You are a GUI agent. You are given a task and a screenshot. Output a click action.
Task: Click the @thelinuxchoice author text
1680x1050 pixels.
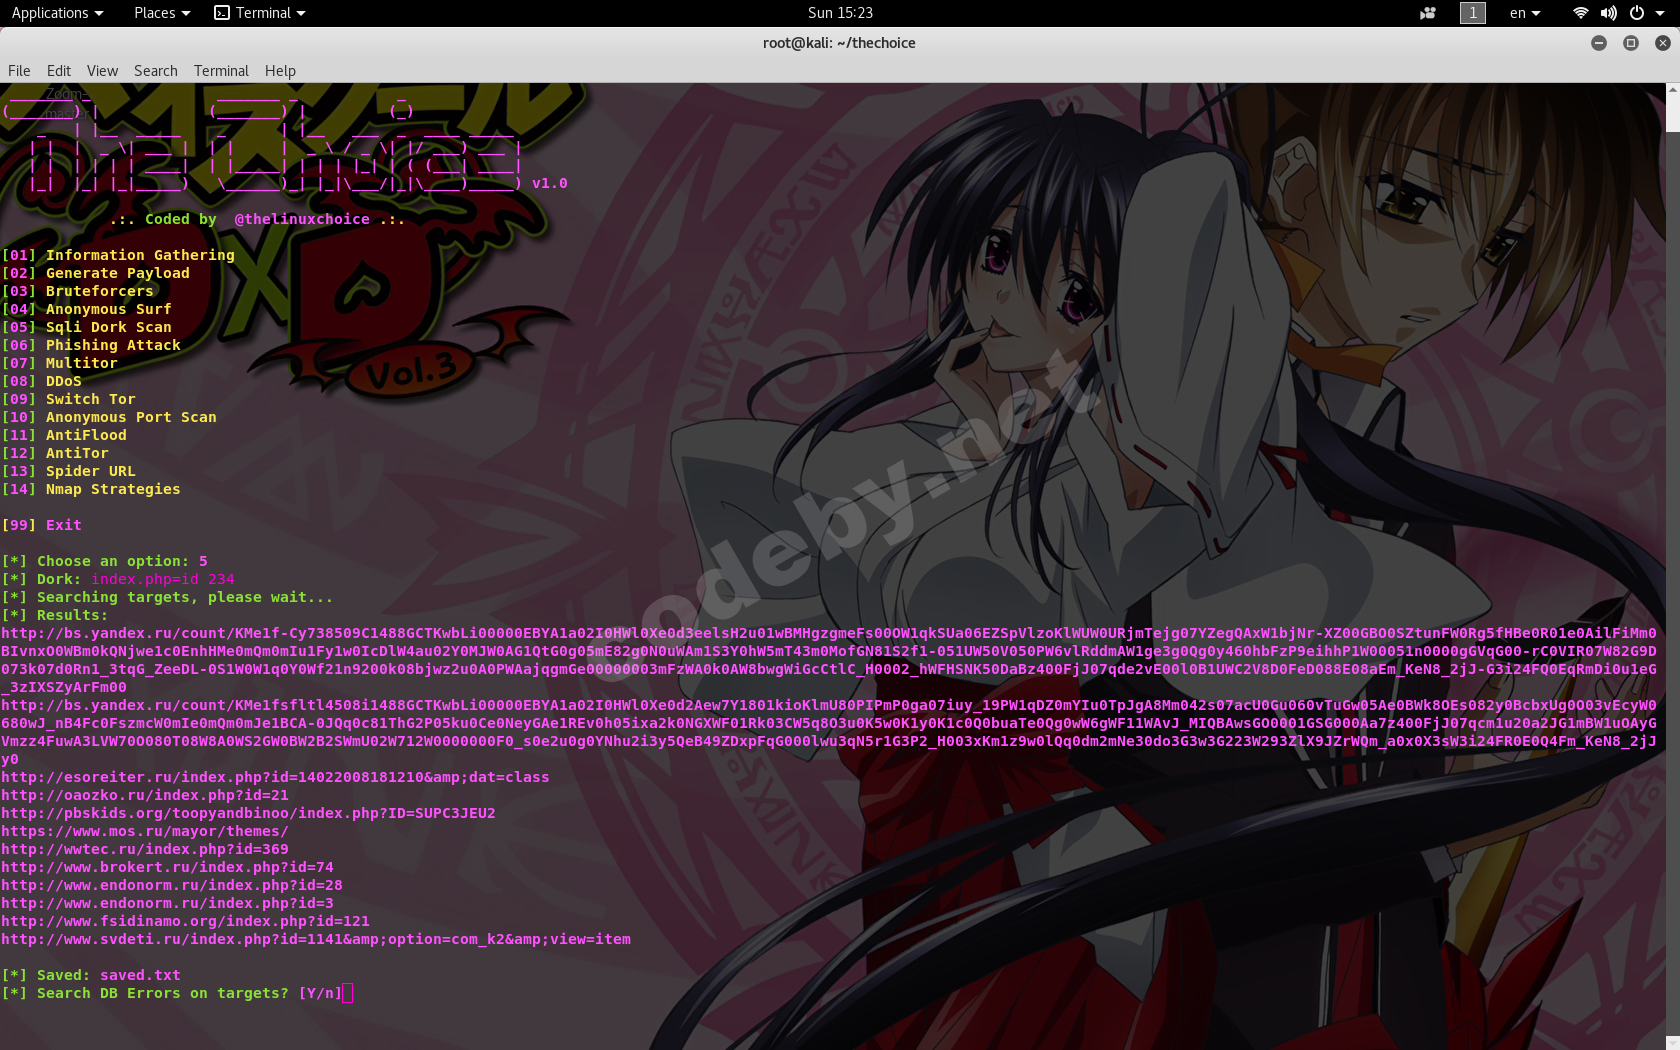302,219
